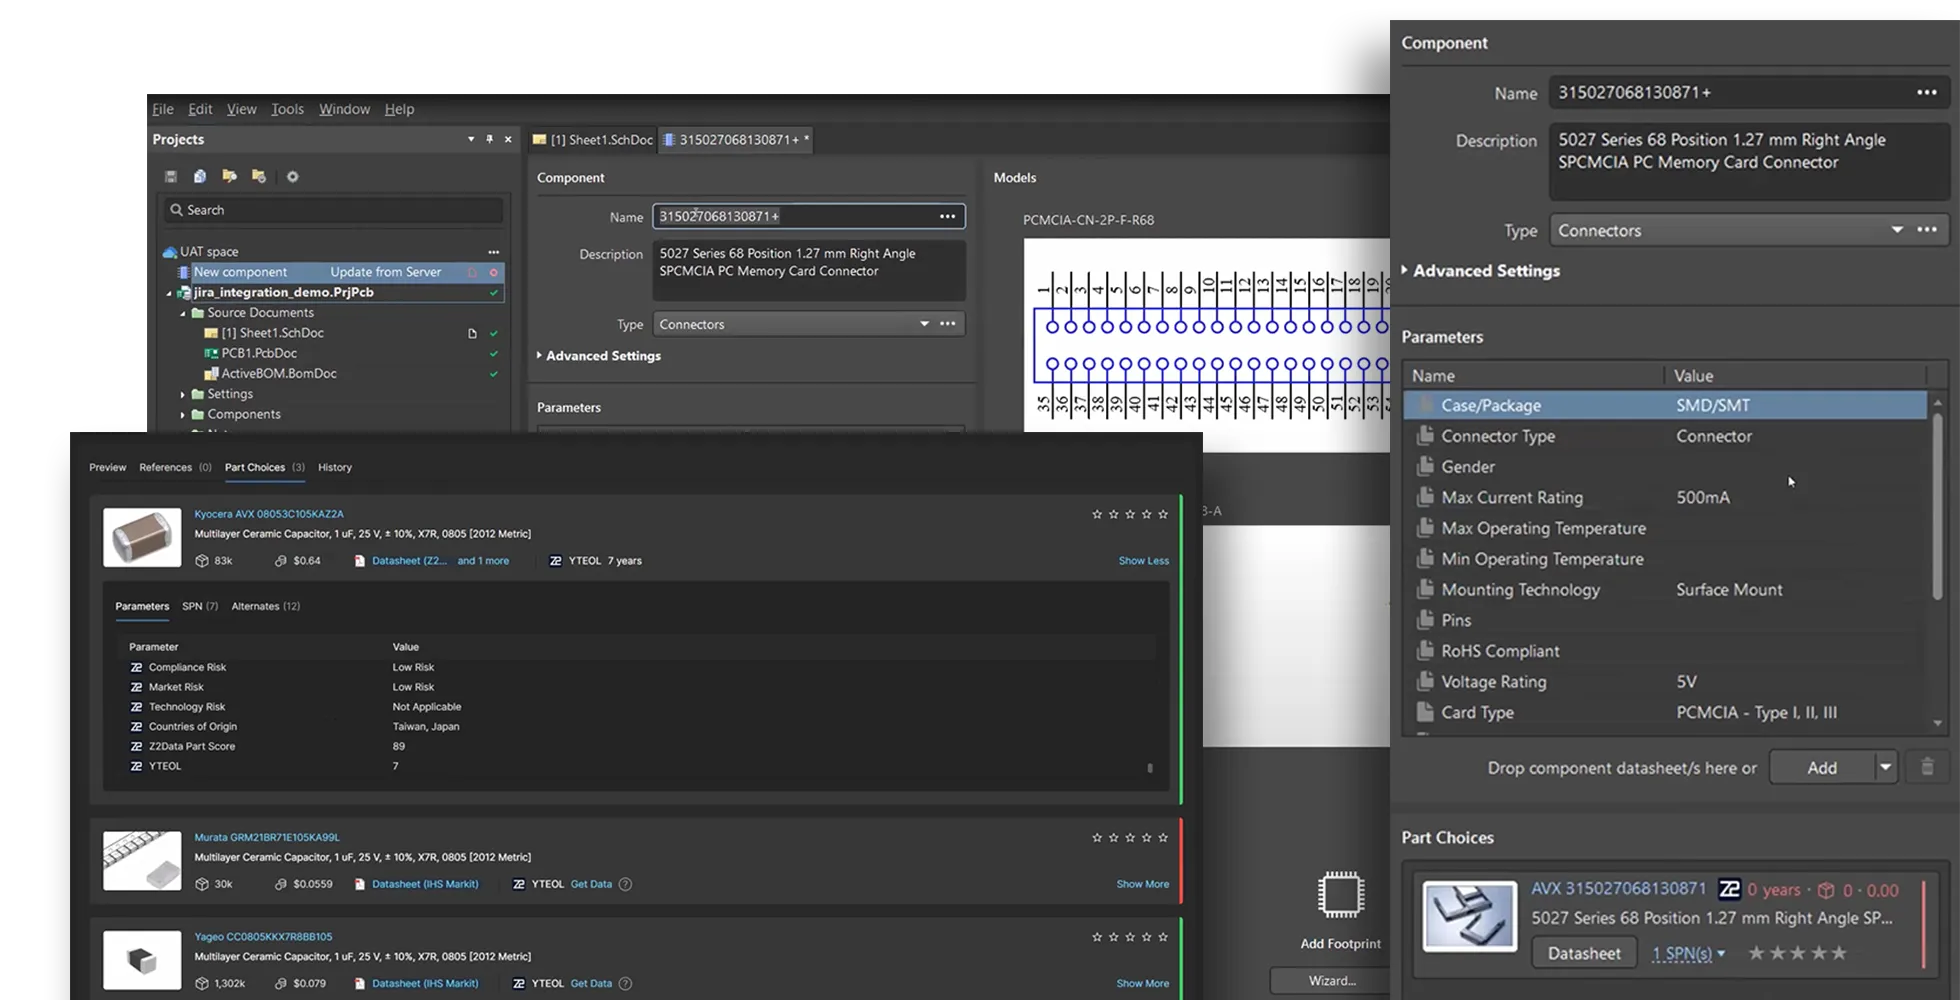
Task: Open the Projects panel dropdown arrow
Action: click(x=471, y=139)
